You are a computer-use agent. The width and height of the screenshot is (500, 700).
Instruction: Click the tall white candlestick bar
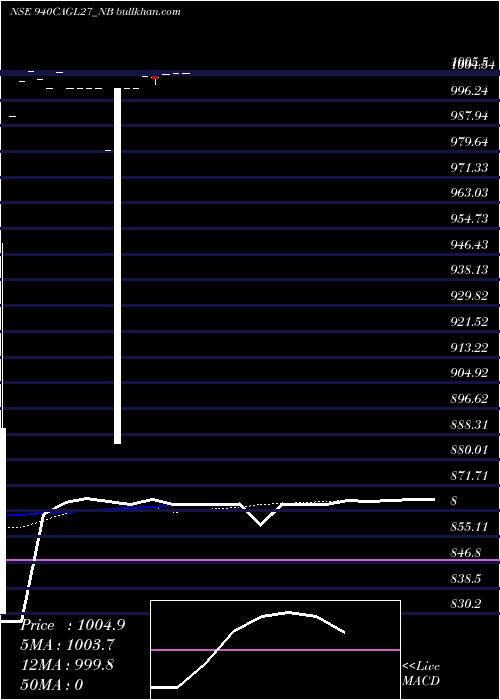(x=117, y=266)
